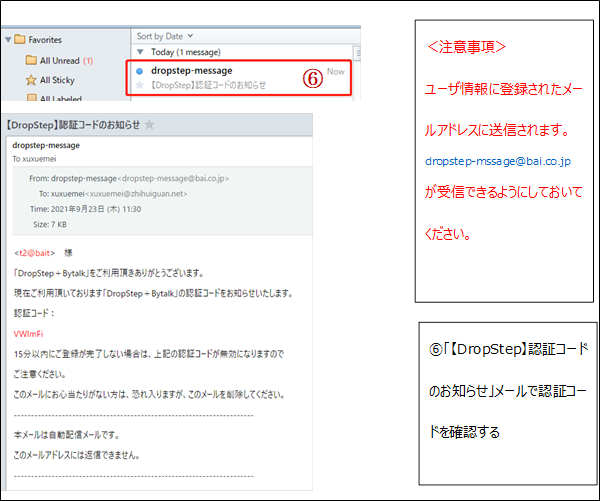Click the Favorites folder icon
Screen dimensions: 600x501
coord(20,39)
